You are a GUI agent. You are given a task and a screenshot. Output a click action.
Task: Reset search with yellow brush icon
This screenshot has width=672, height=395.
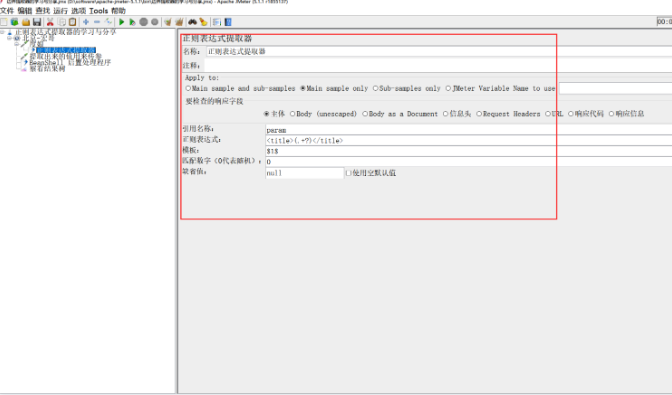(x=204, y=22)
